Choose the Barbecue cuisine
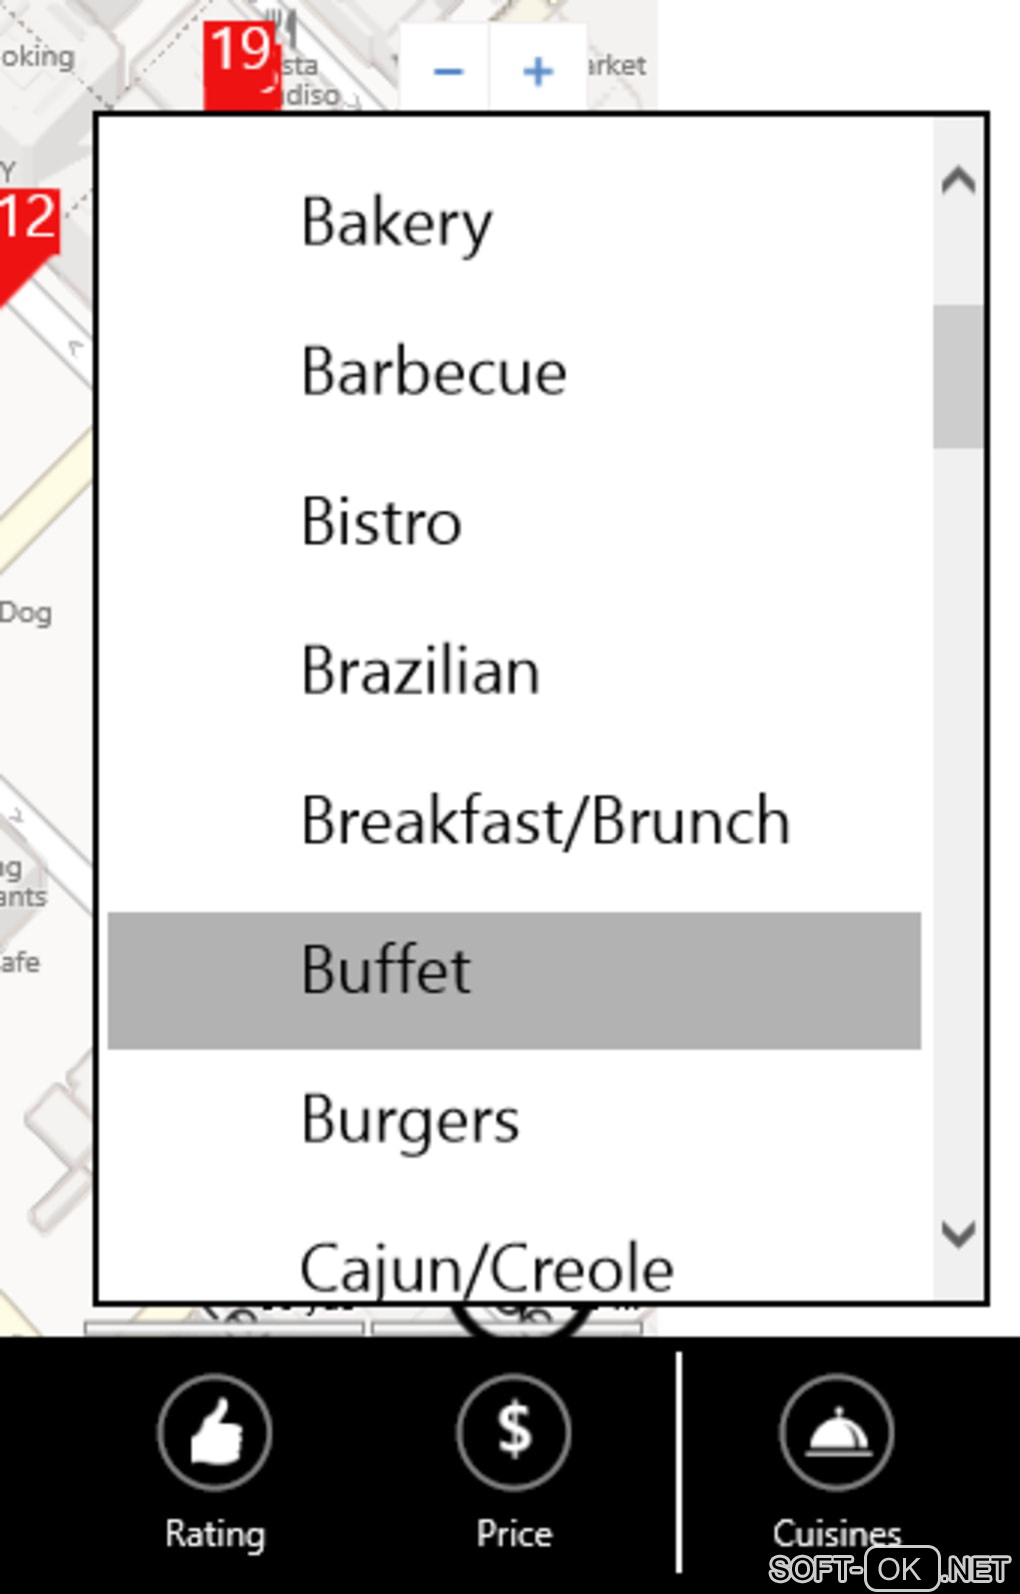 (x=434, y=372)
